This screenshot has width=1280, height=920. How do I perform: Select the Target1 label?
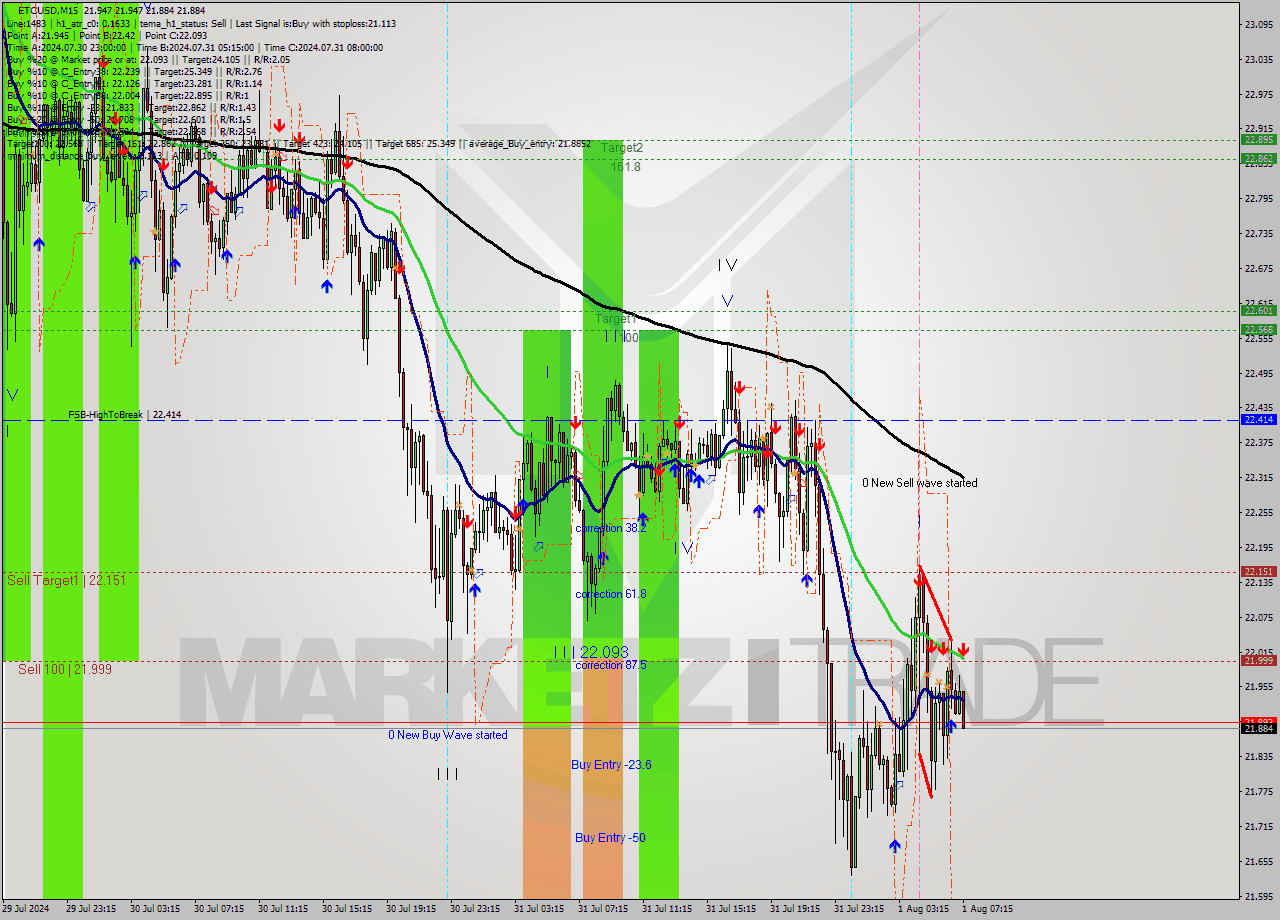coord(616,318)
